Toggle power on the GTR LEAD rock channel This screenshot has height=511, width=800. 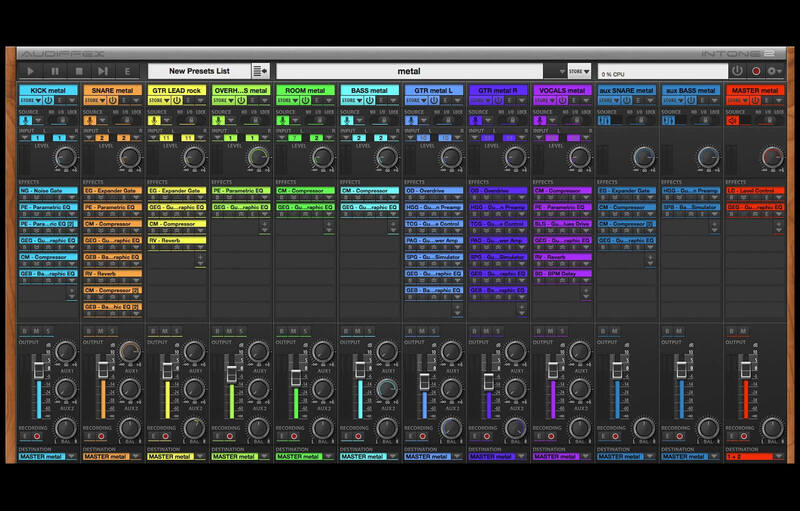click(x=177, y=100)
